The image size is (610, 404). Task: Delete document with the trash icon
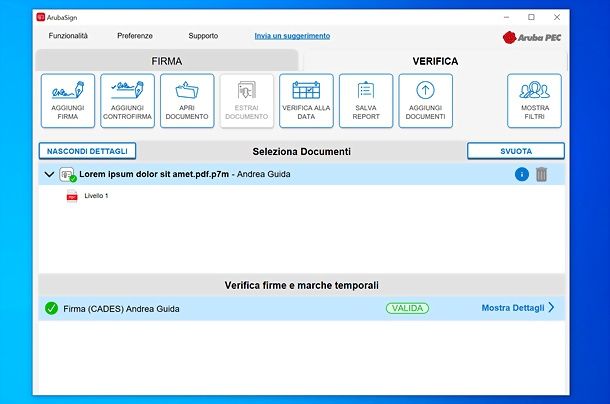click(x=541, y=174)
